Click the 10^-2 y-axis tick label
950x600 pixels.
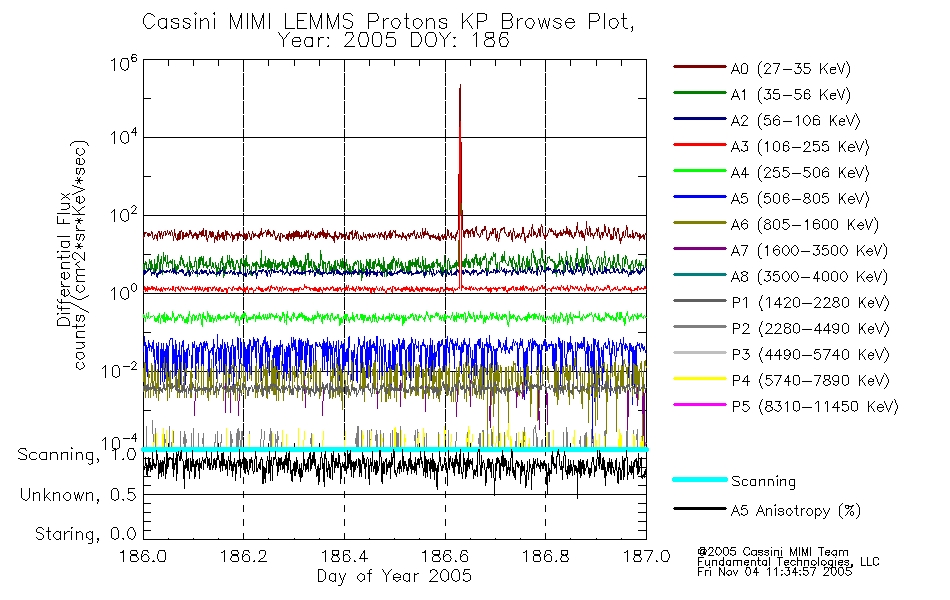[119, 370]
